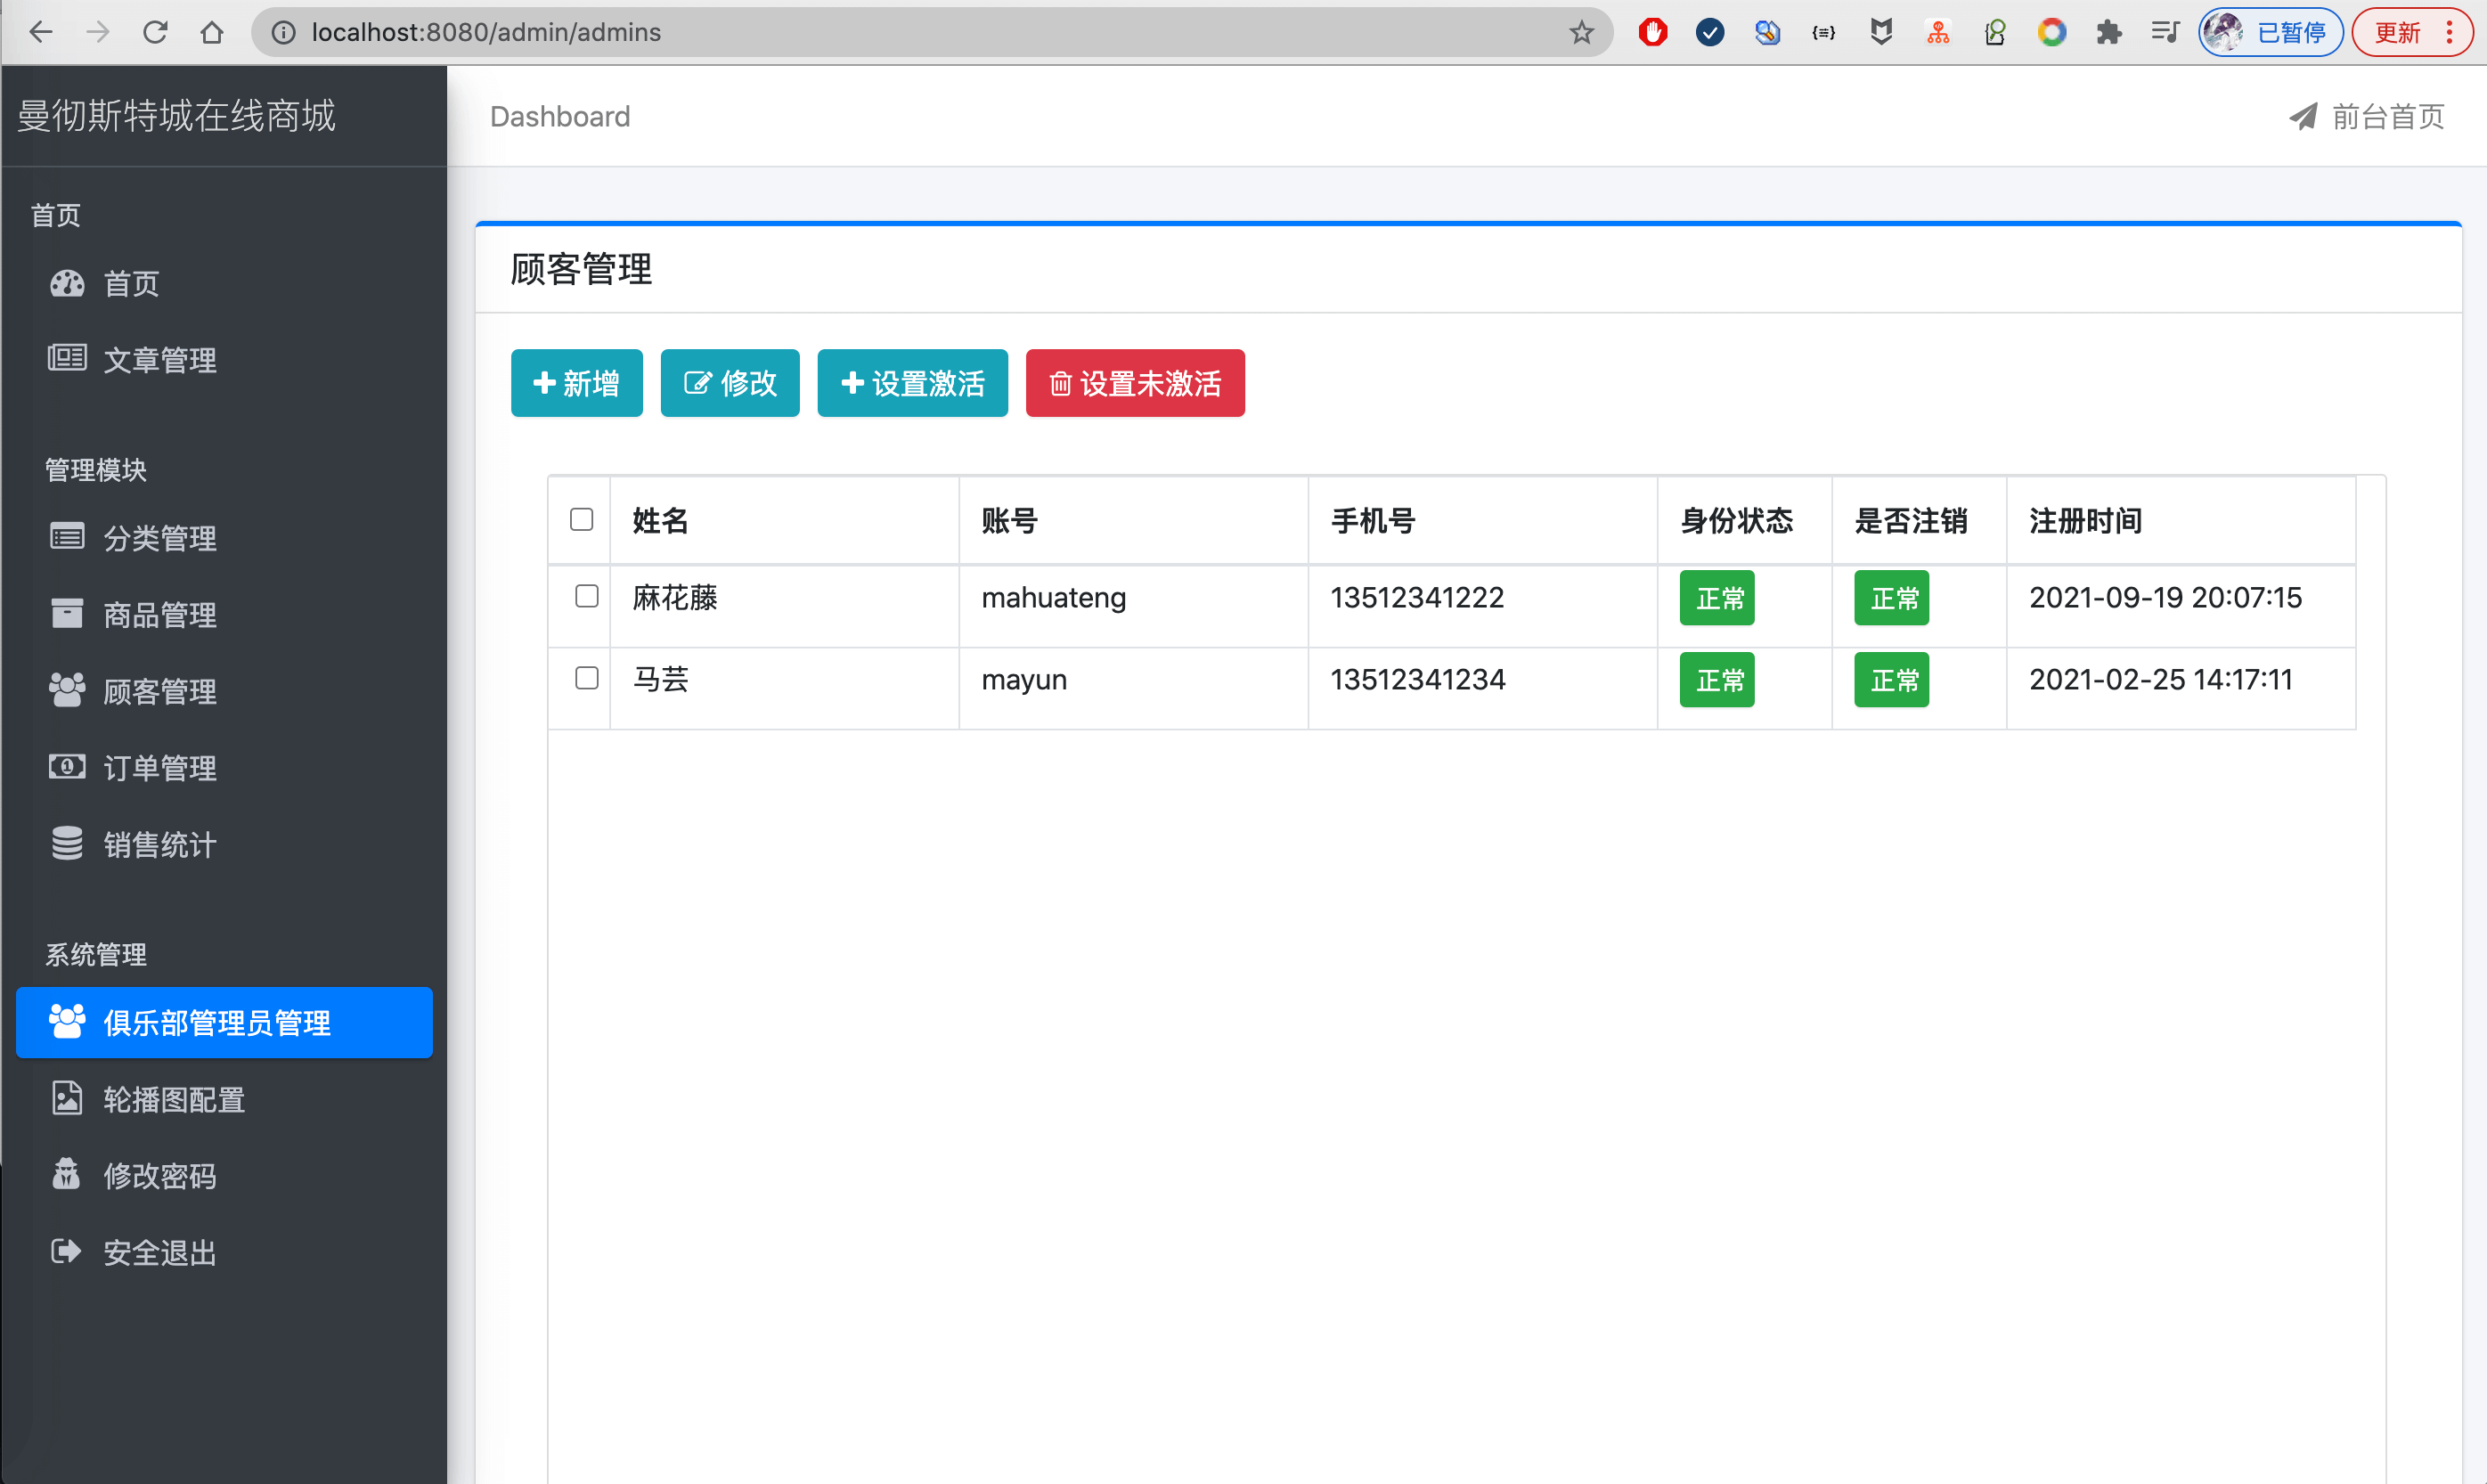Click the 曼彻斯特城在线商城 site title
2487x1484 pixels.
click(x=177, y=115)
